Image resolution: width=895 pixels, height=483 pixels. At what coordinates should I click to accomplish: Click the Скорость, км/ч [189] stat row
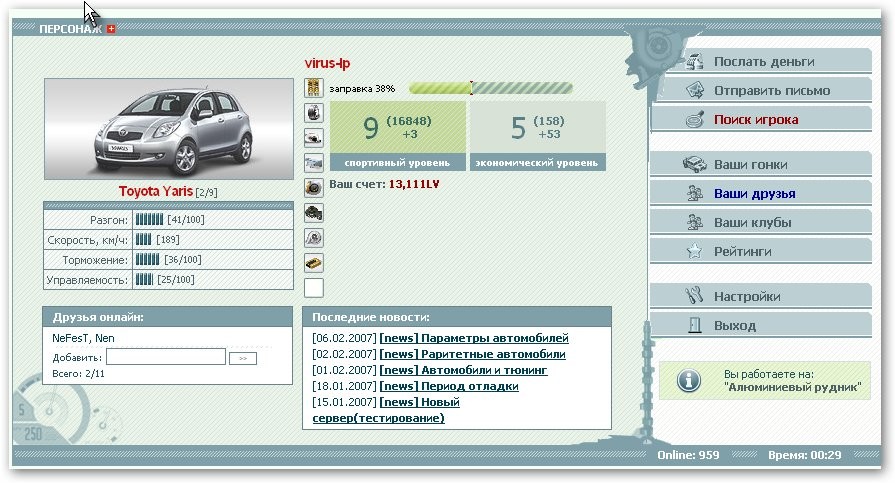click(168, 240)
